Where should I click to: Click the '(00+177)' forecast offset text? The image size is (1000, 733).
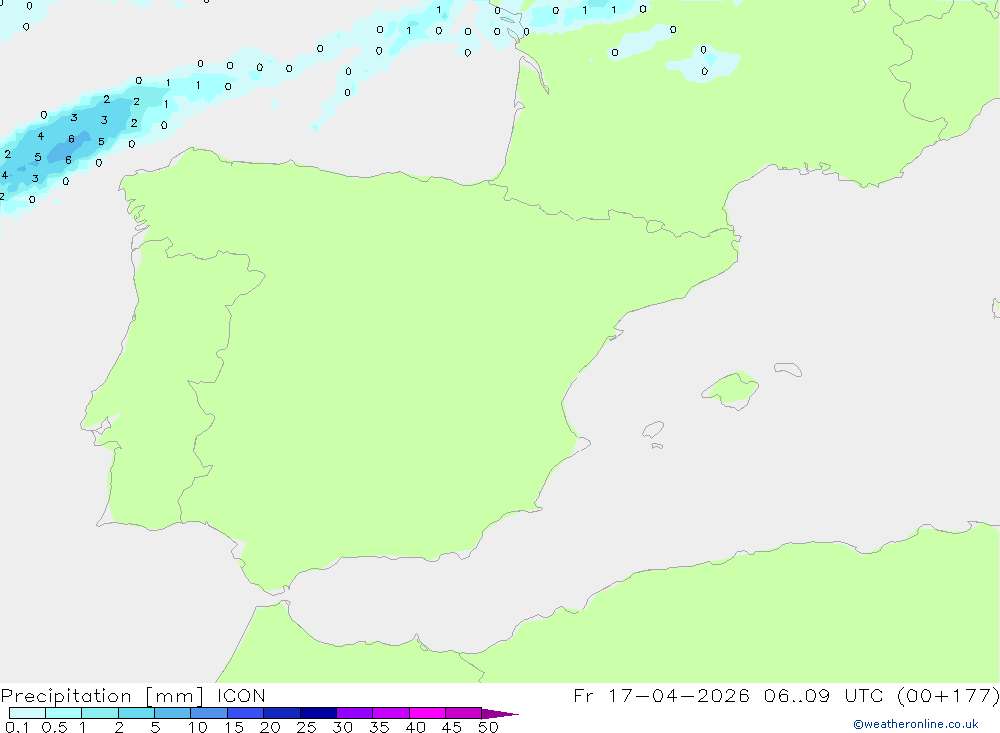[x=948, y=695]
